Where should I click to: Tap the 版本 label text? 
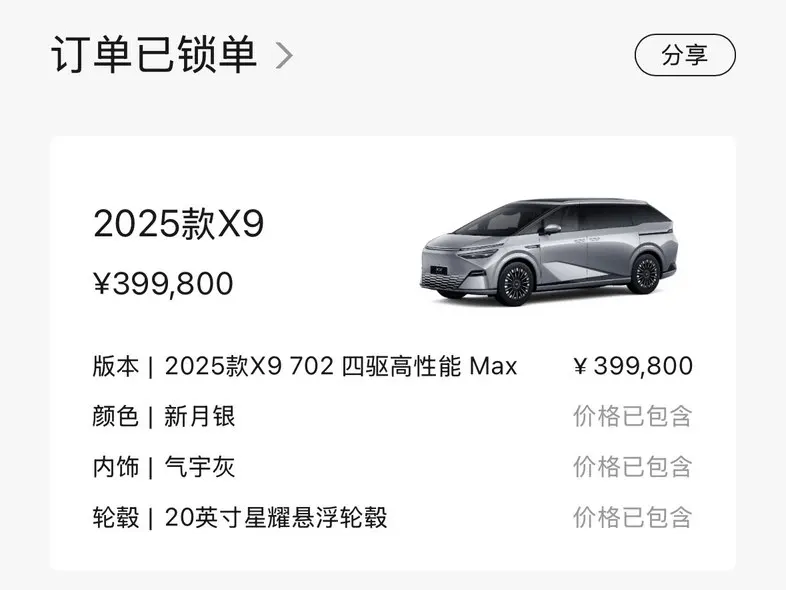click(115, 366)
